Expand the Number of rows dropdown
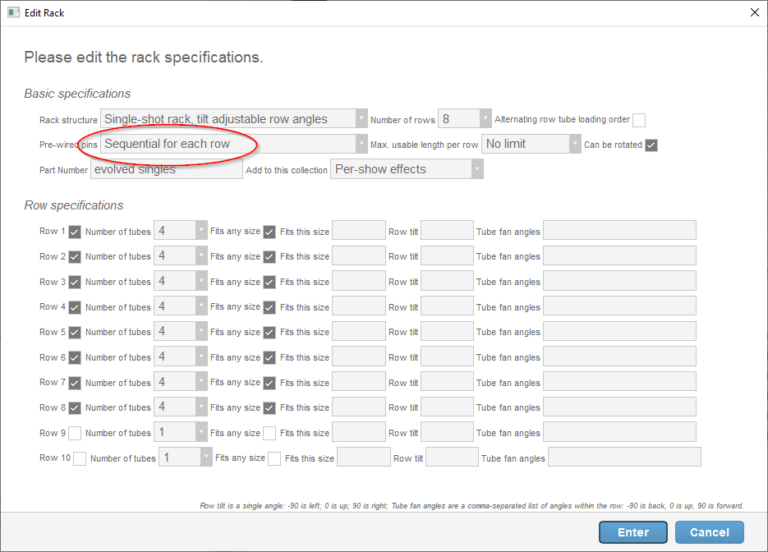Viewport: 768px width, 552px height. pyautogui.click(x=486, y=119)
